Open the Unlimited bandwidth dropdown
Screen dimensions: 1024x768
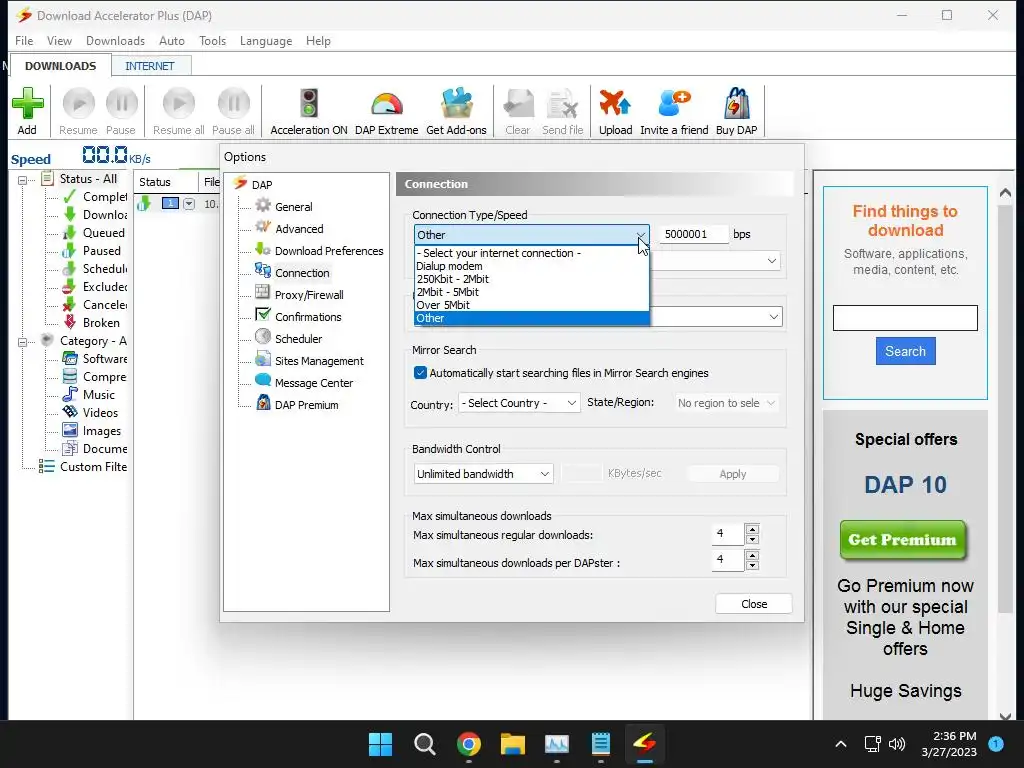(483, 474)
